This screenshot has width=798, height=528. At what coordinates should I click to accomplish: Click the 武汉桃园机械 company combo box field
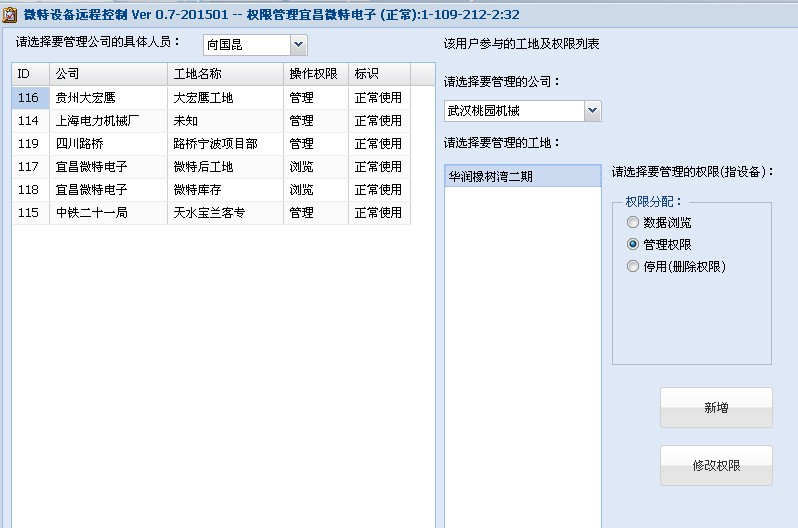(x=515, y=110)
